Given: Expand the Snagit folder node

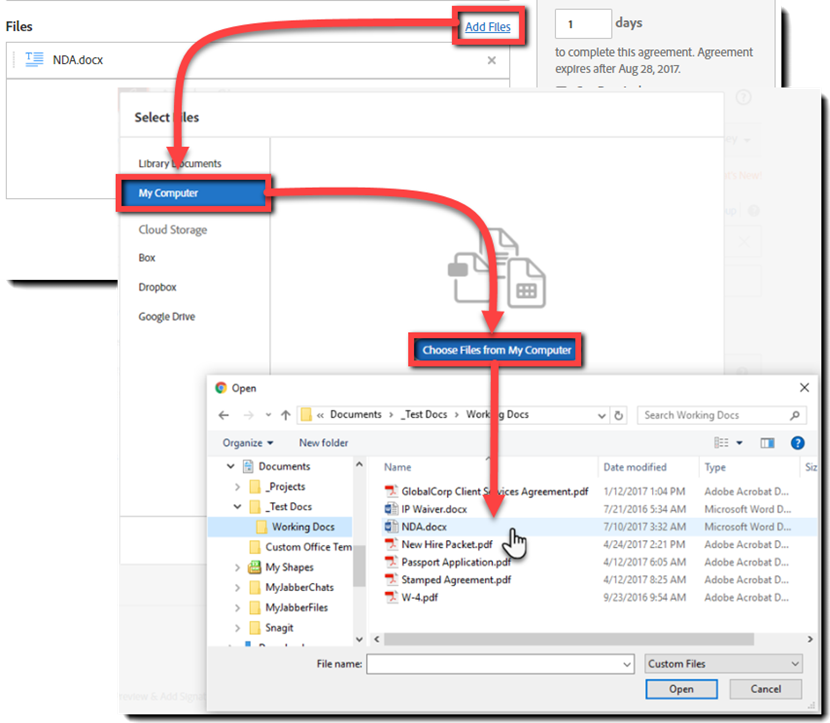Looking at the screenshot, I should tap(237, 628).
